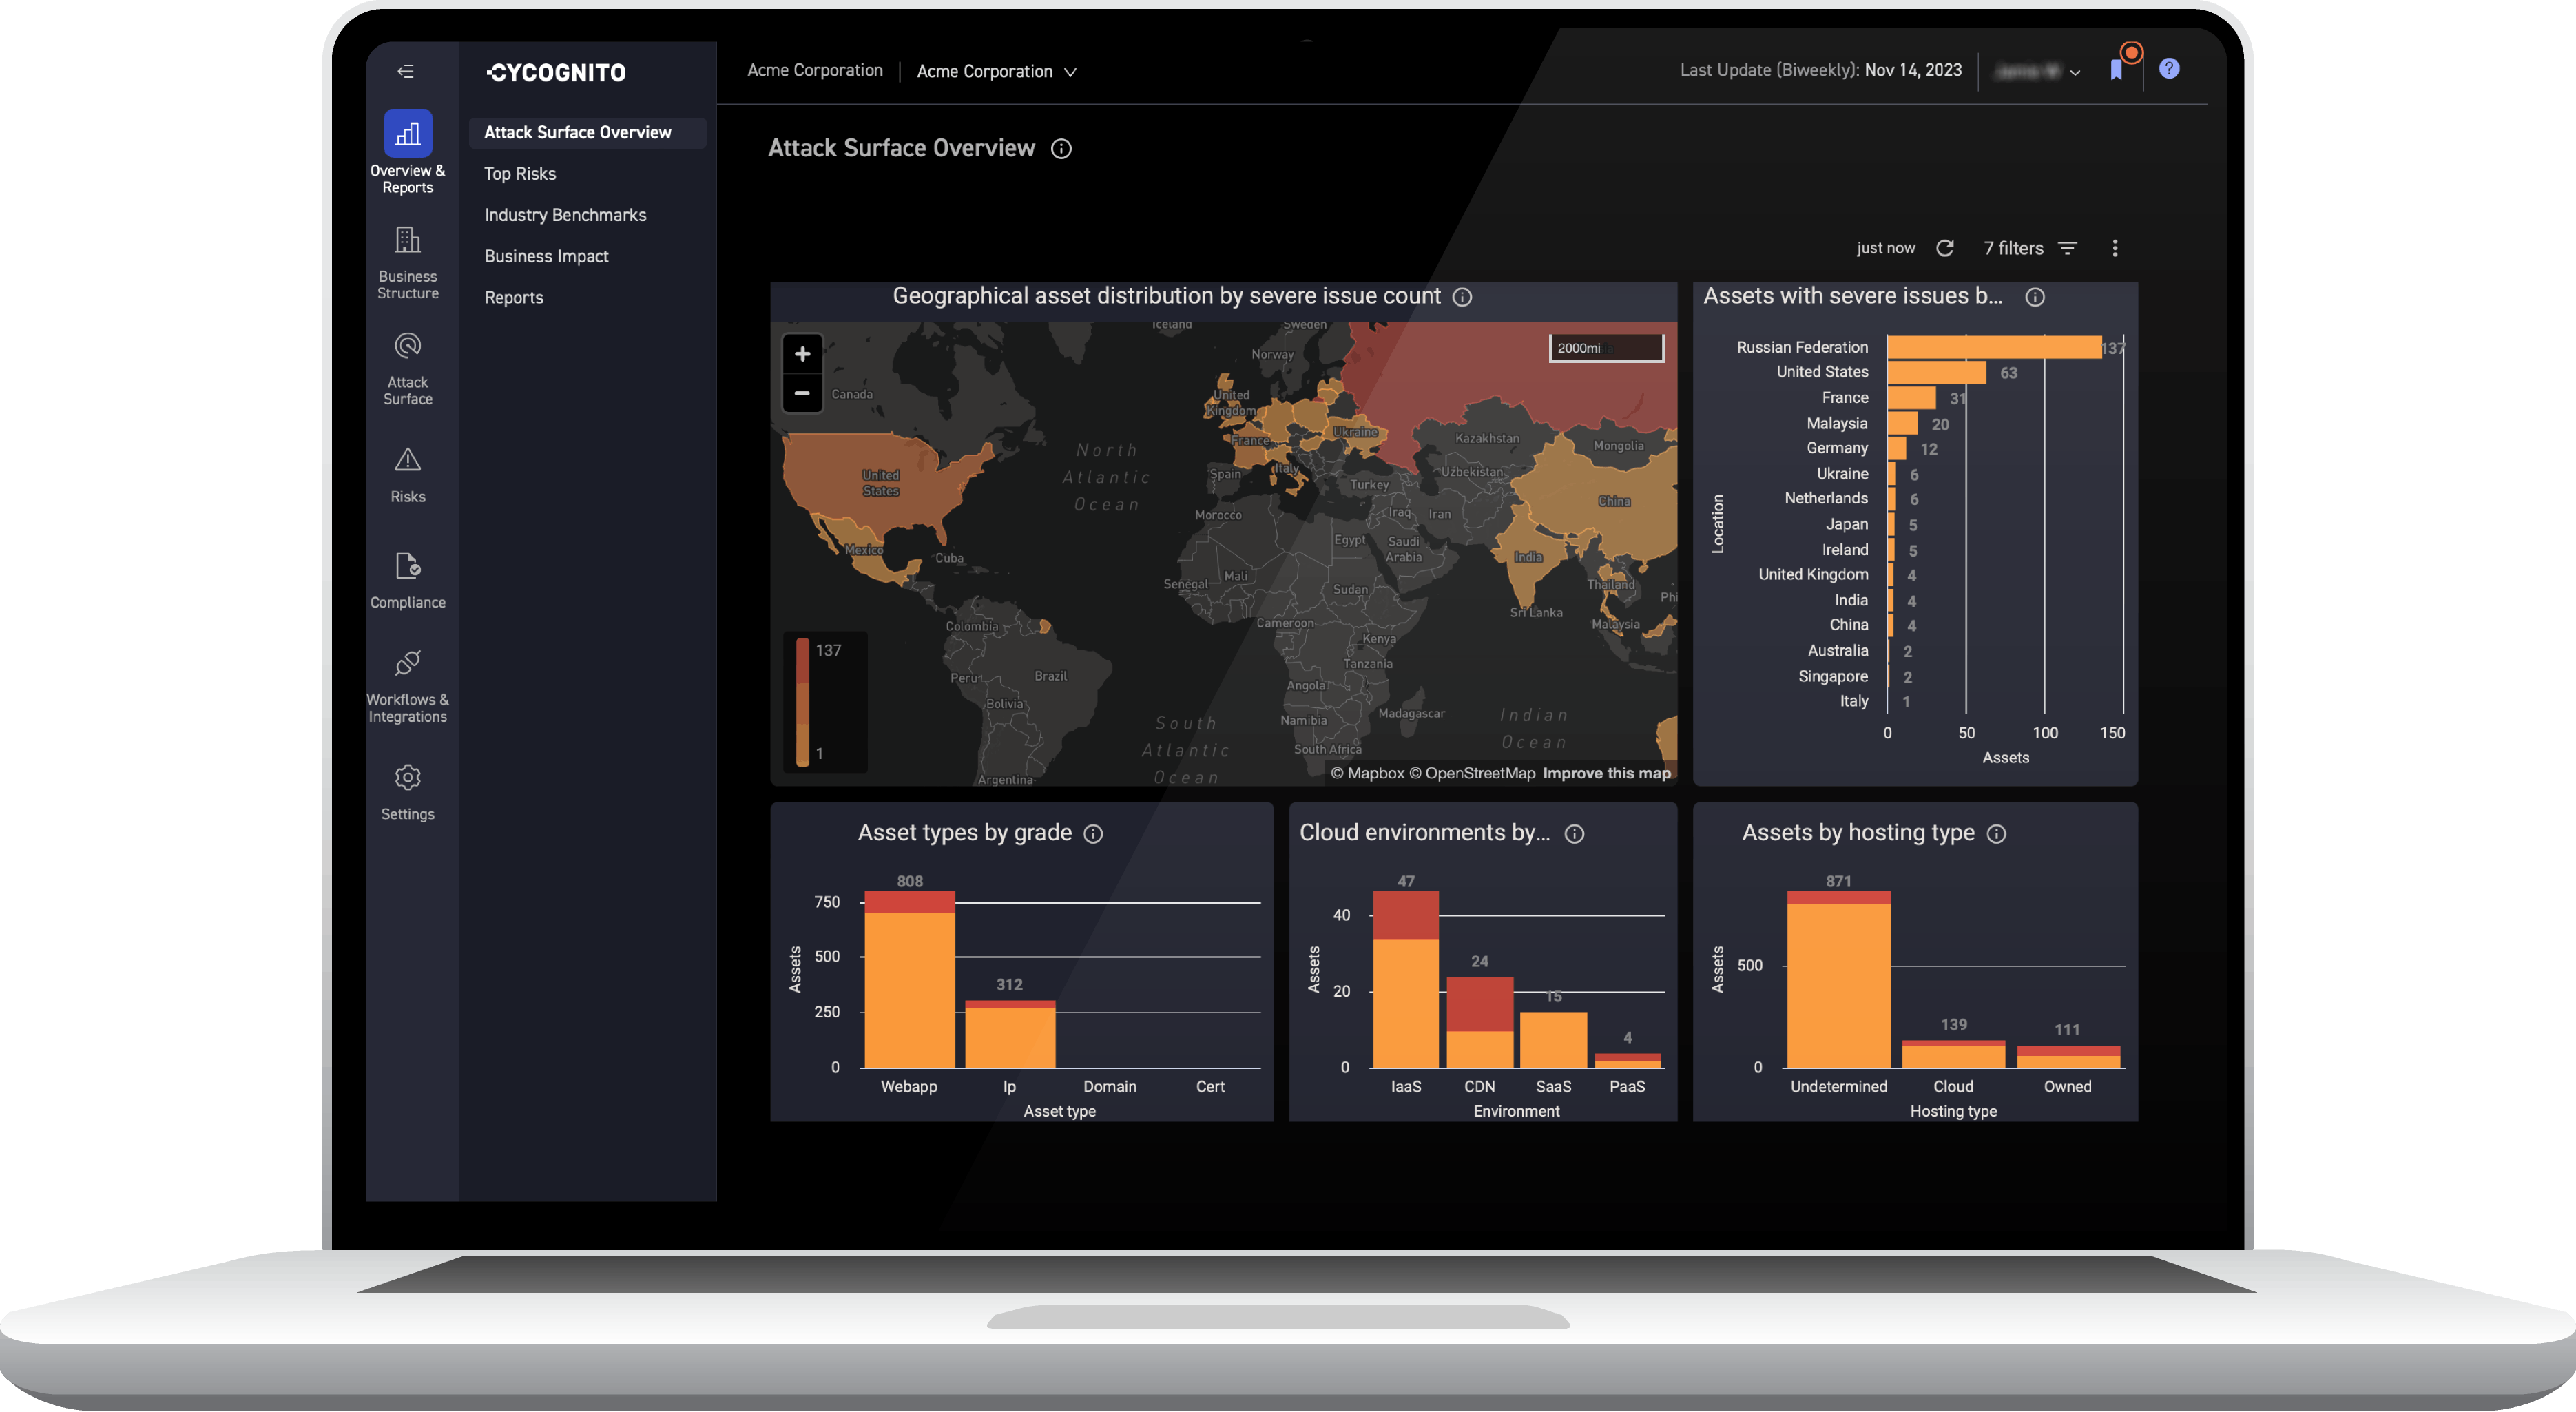Open the Compliance section
Image resolution: width=2576 pixels, height=1412 pixels.
point(407,580)
